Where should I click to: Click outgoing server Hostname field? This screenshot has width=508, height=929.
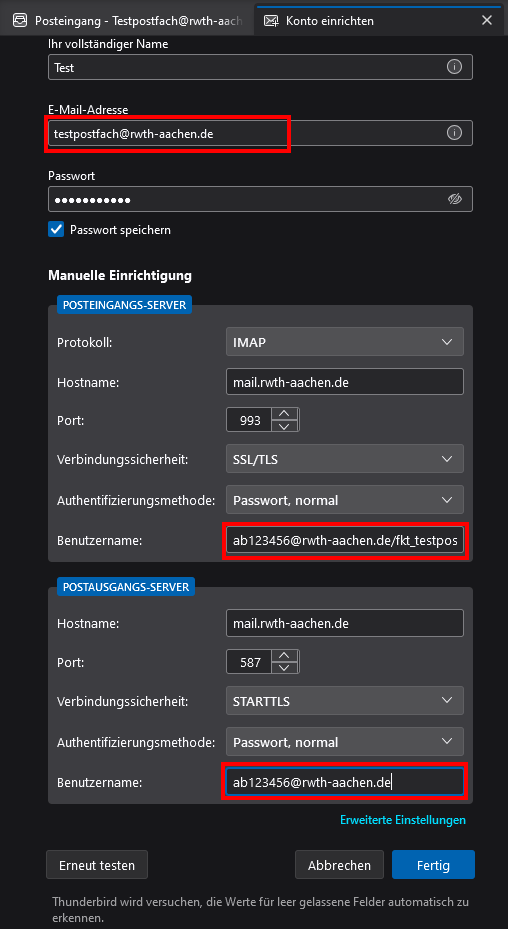[x=344, y=623]
